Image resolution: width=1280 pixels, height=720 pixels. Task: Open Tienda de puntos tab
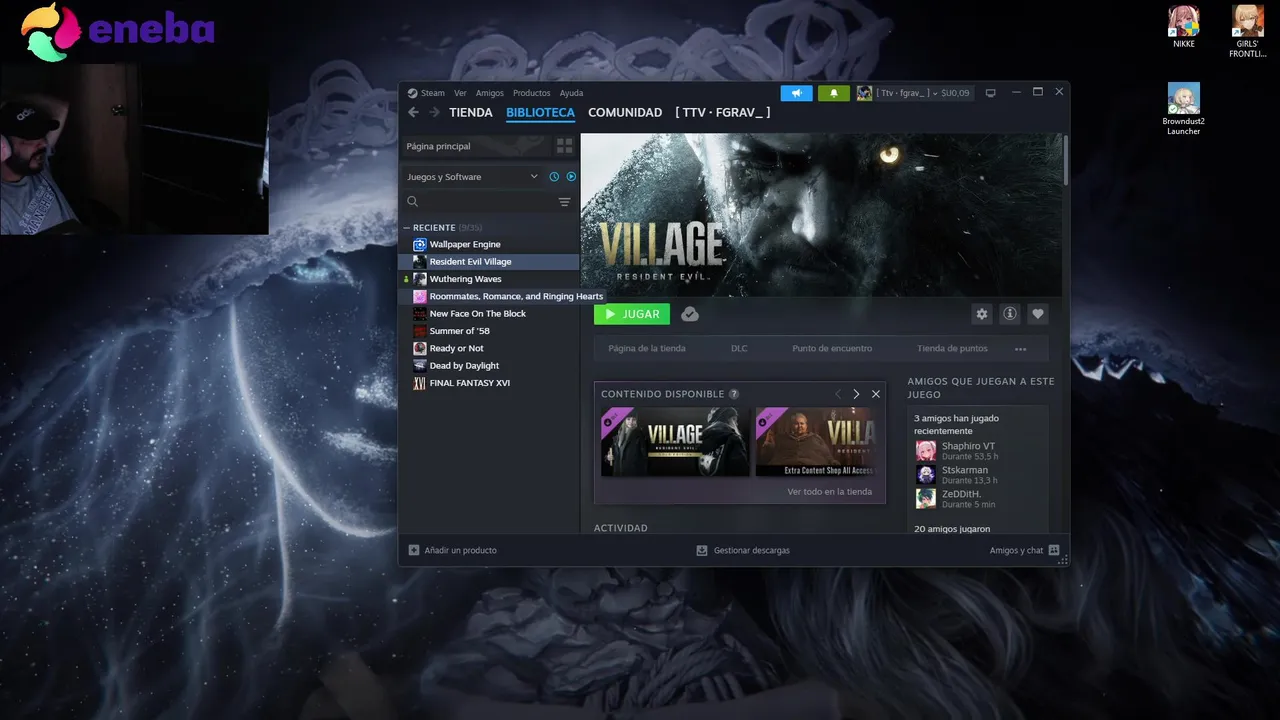pyautogui.click(x=952, y=349)
